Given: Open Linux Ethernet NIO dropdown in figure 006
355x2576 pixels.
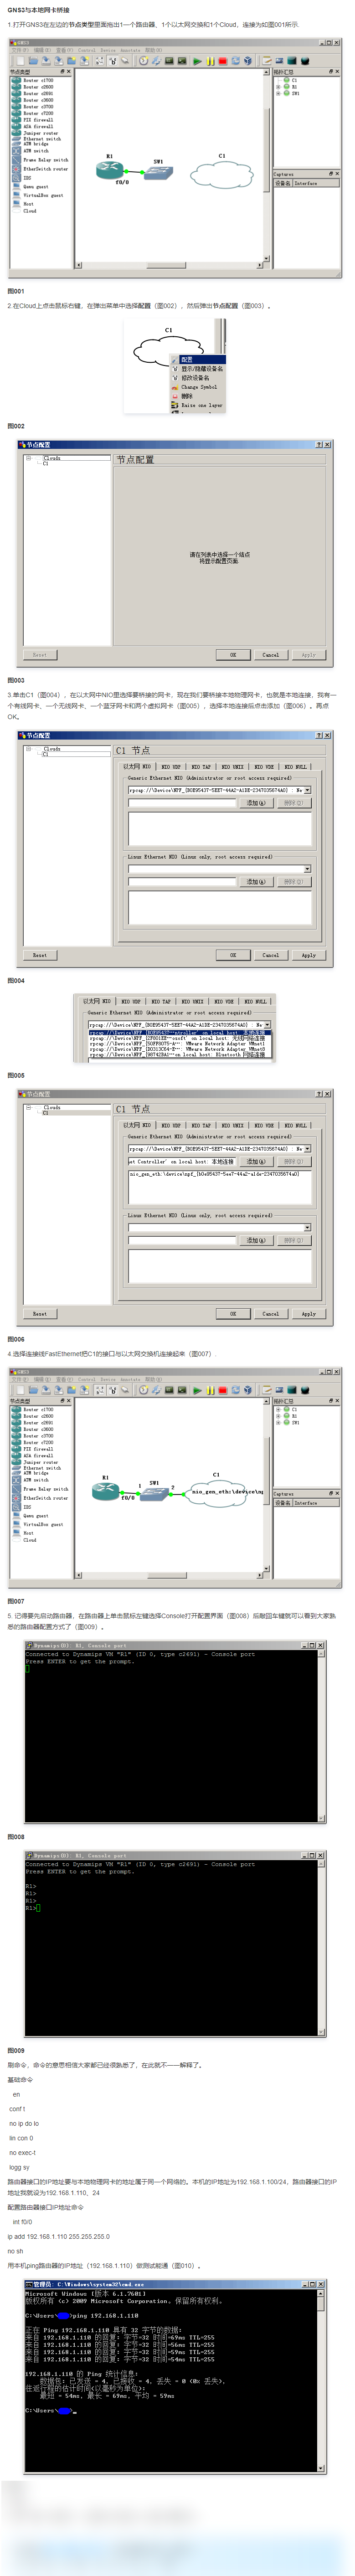Looking at the screenshot, I should pyautogui.click(x=307, y=1228).
